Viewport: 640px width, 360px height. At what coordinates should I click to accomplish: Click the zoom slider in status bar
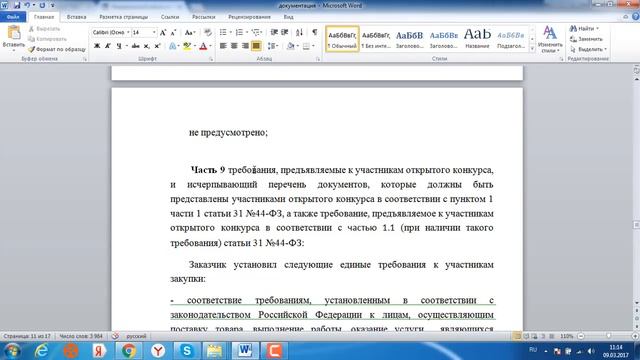point(608,336)
